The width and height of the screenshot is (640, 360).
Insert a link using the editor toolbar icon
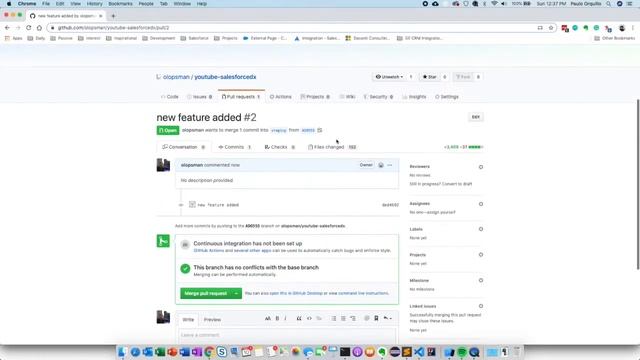(x=319, y=318)
